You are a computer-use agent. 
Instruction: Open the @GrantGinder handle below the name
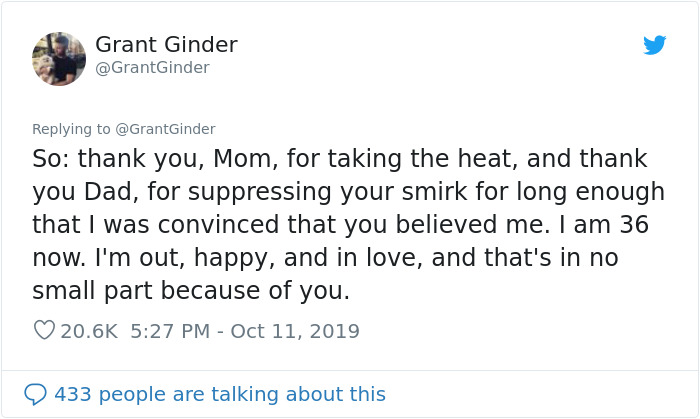[152, 68]
